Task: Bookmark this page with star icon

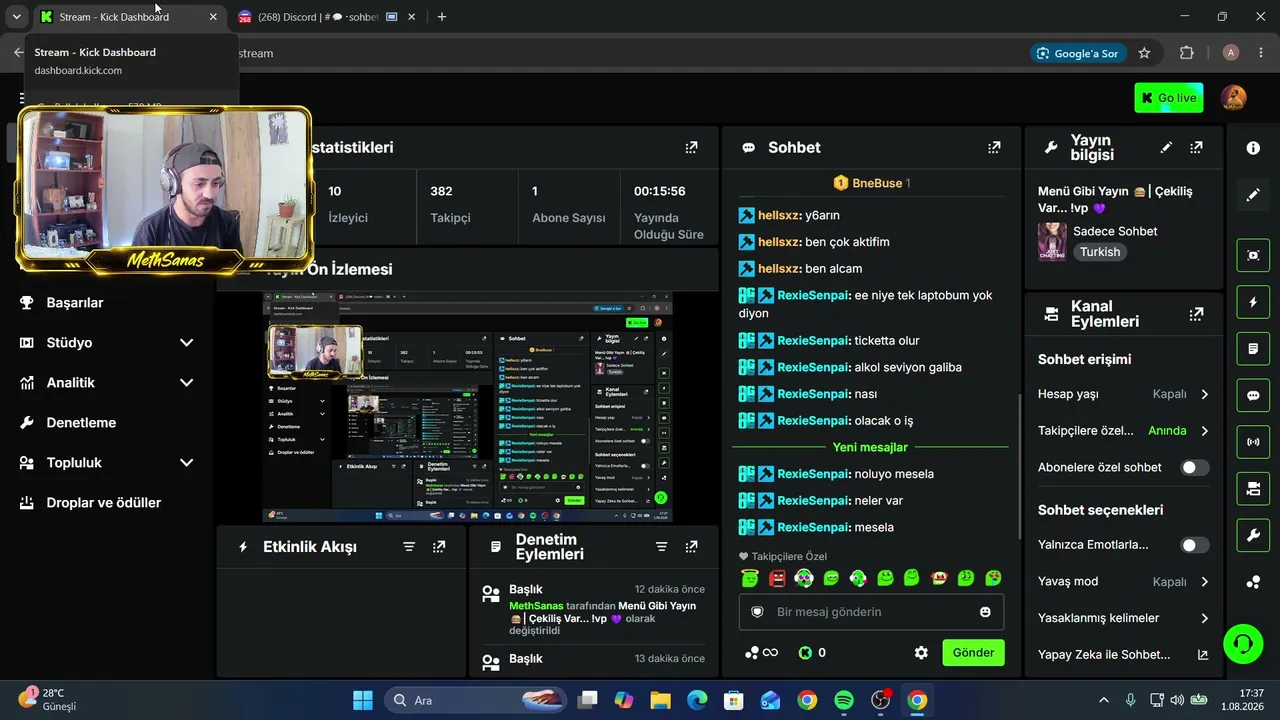Action: 1144,53
